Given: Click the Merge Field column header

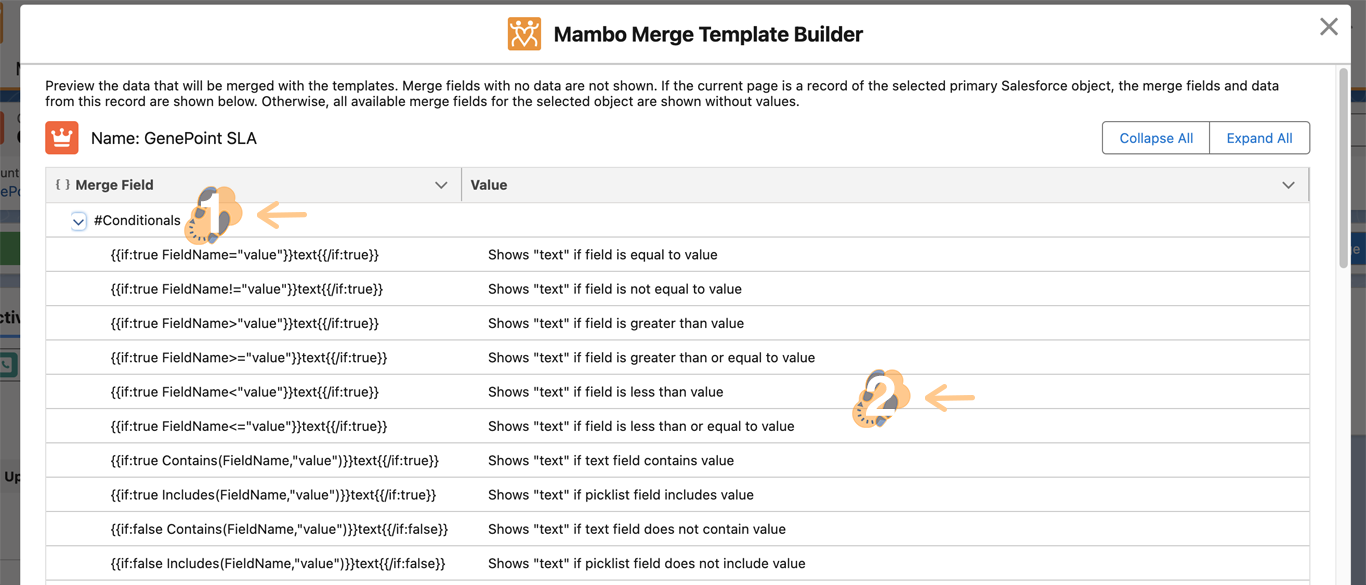Looking at the screenshot, I should [x=115, y=185].
